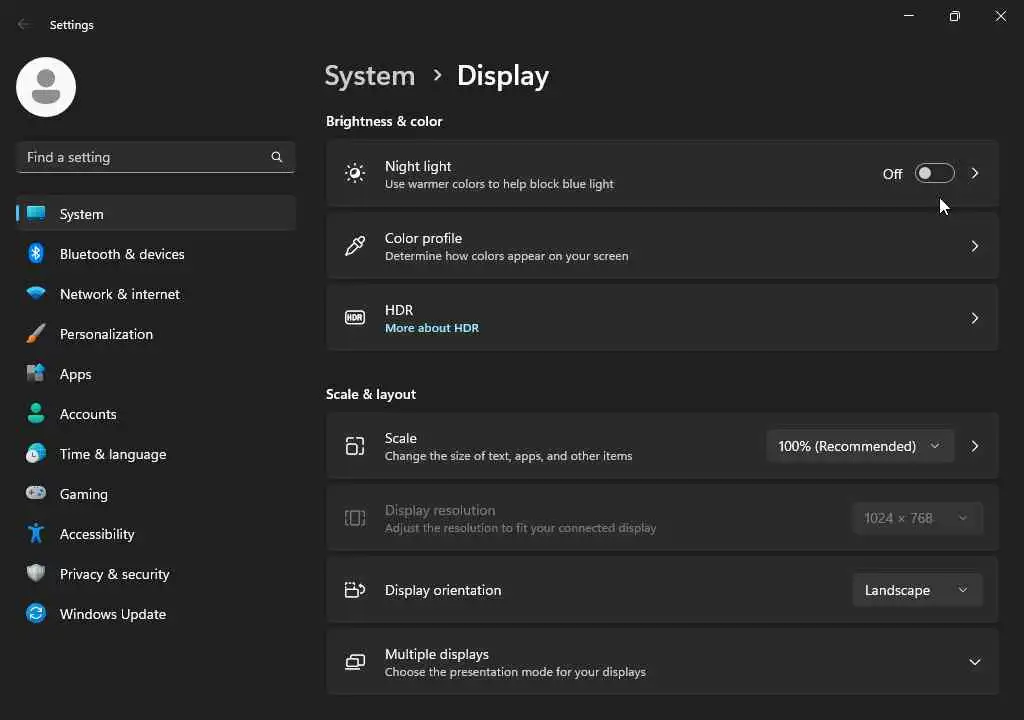Click the Accessibility figure icon
Viewport: 1024px width, 720px height.
click(x=36, y=534)
